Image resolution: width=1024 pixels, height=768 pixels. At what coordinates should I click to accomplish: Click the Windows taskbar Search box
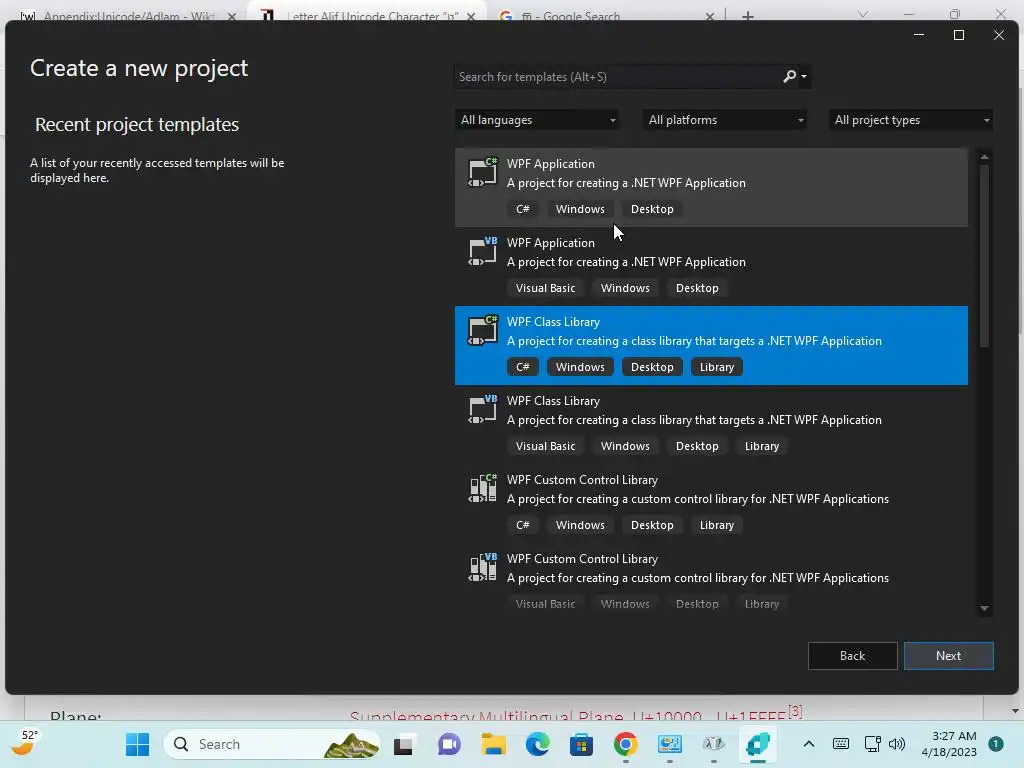272,744
